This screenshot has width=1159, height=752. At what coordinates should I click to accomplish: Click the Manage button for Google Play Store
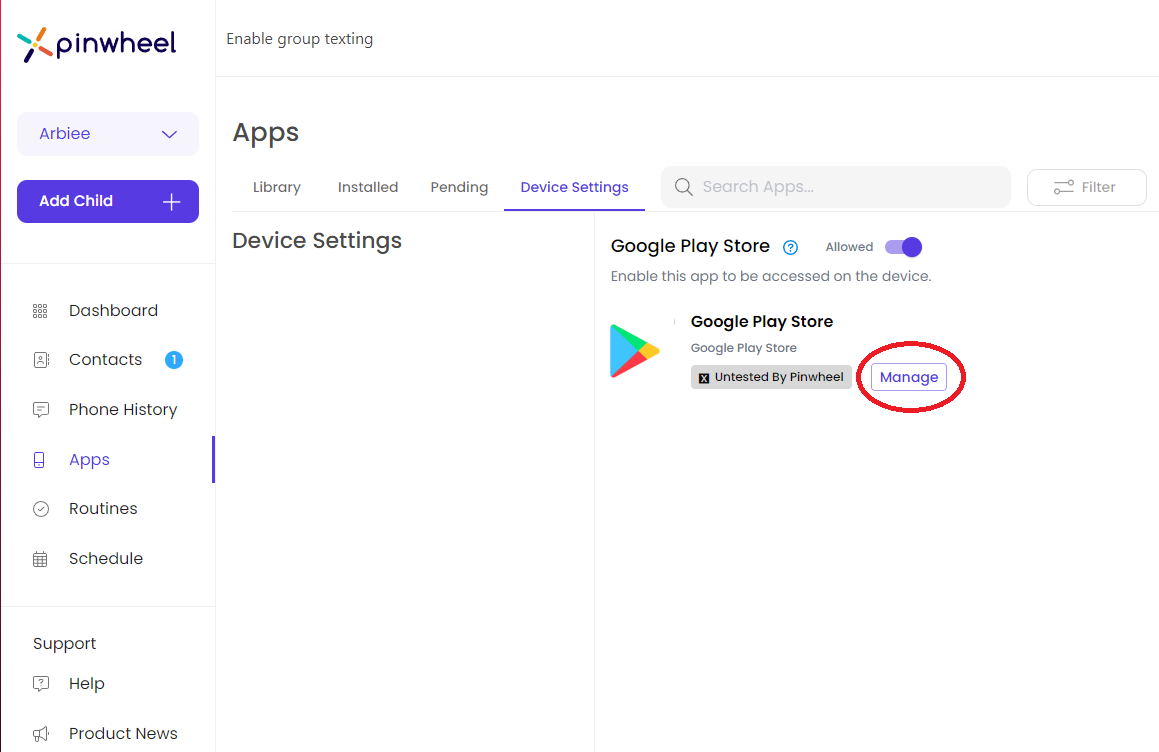[x=908, y=377]
